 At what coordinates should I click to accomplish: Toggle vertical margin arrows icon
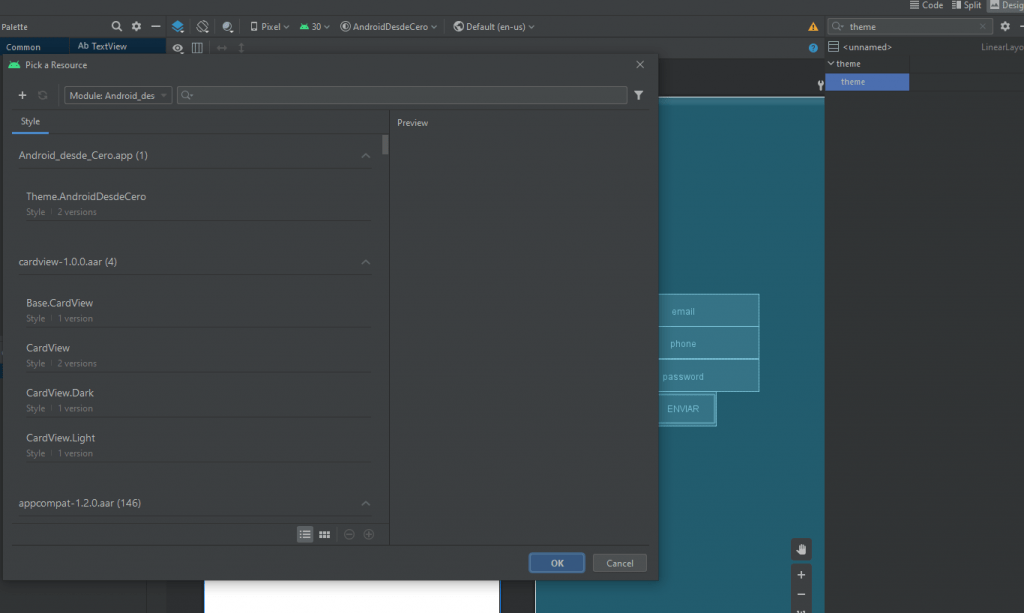click(x=241, y=48)
